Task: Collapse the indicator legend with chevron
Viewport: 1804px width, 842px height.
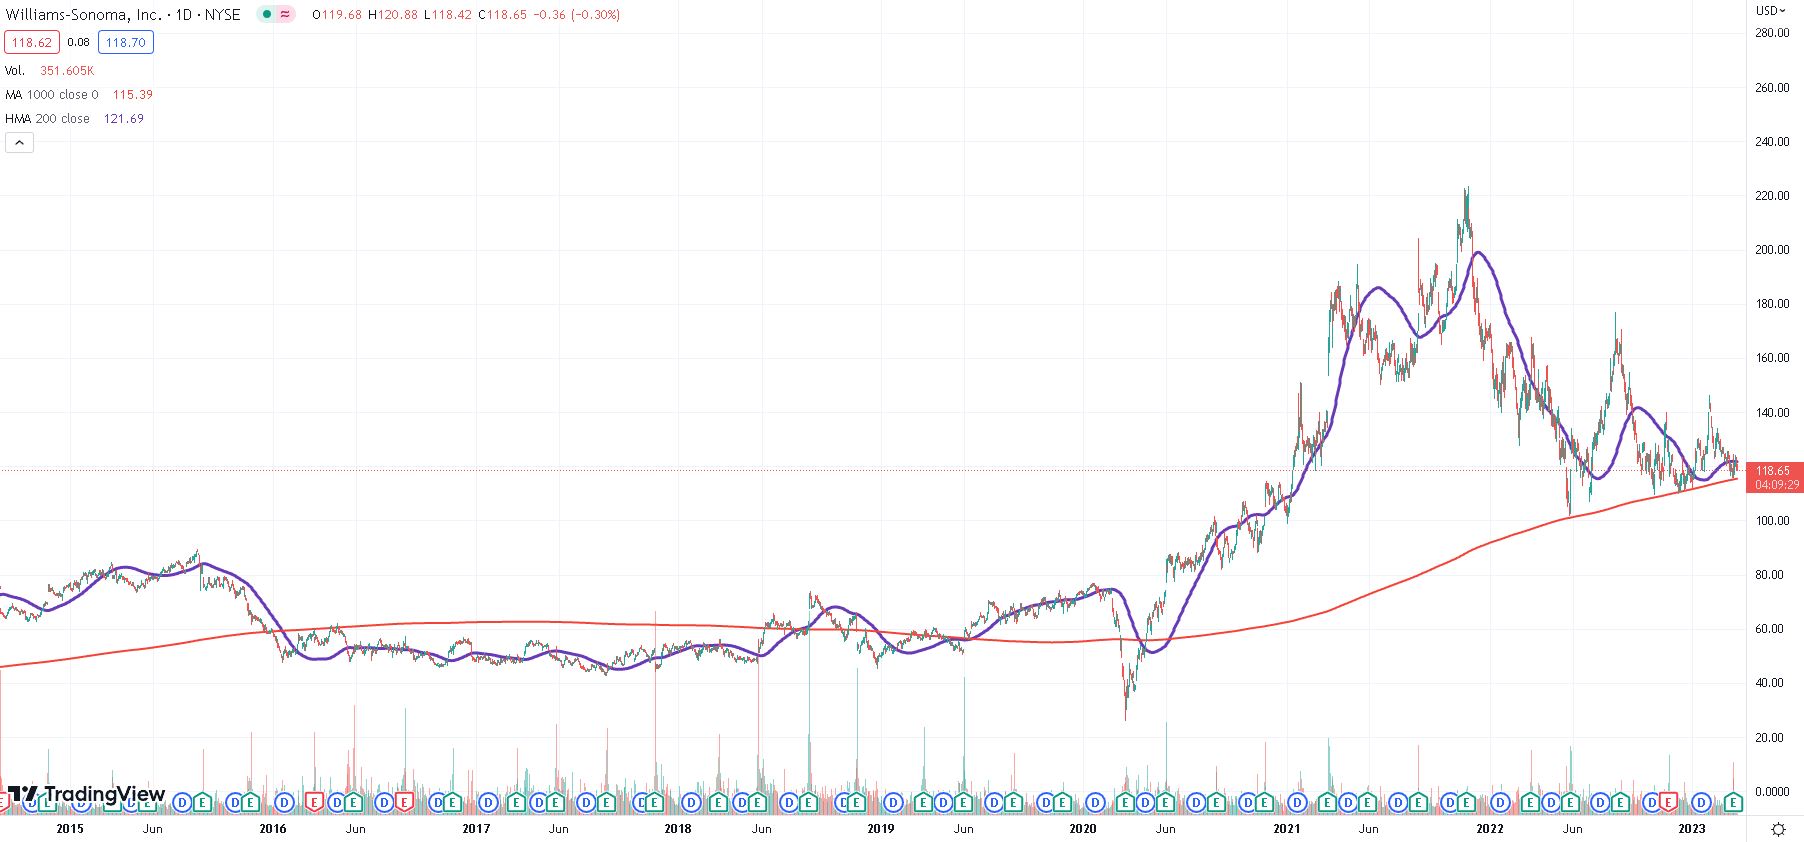Action: pos(19,143)
